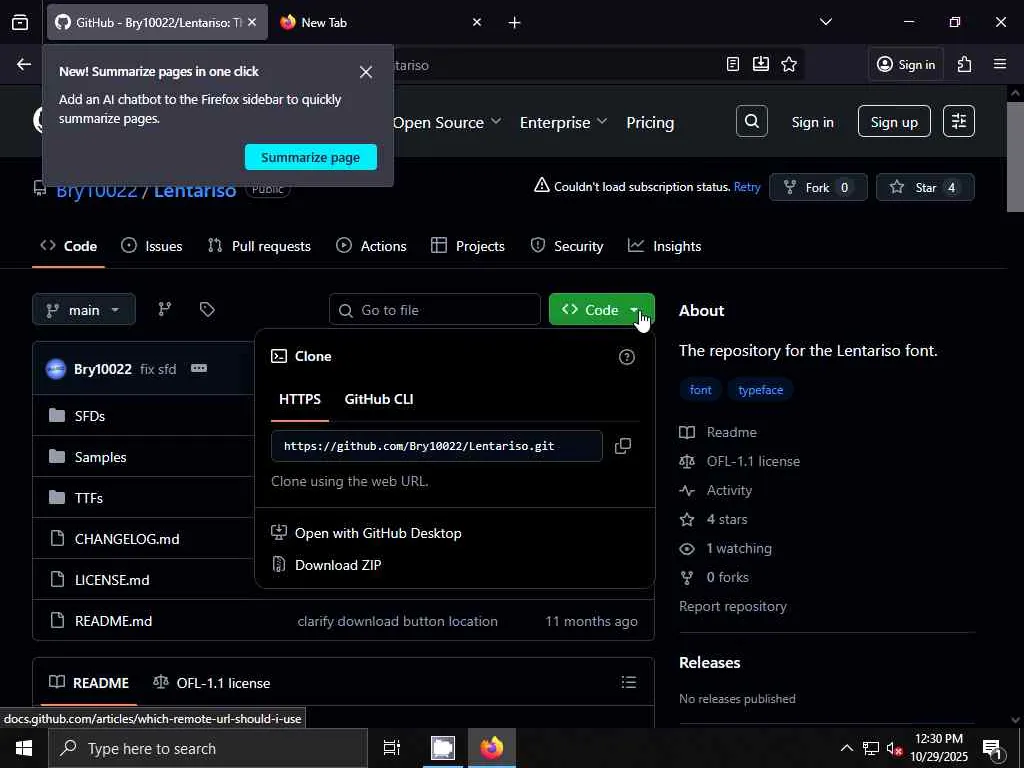Image resolution: width=1024 pixels, height=768 pixels.
Task: Open the appearance settings sliders icon
Action: pos(959,121)
